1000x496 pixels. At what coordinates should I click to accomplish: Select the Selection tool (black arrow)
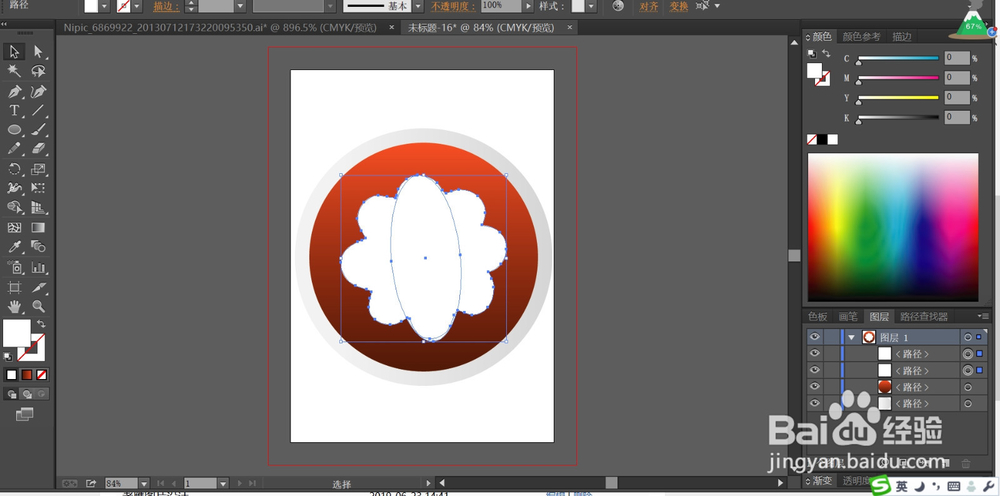click(14, 52)
